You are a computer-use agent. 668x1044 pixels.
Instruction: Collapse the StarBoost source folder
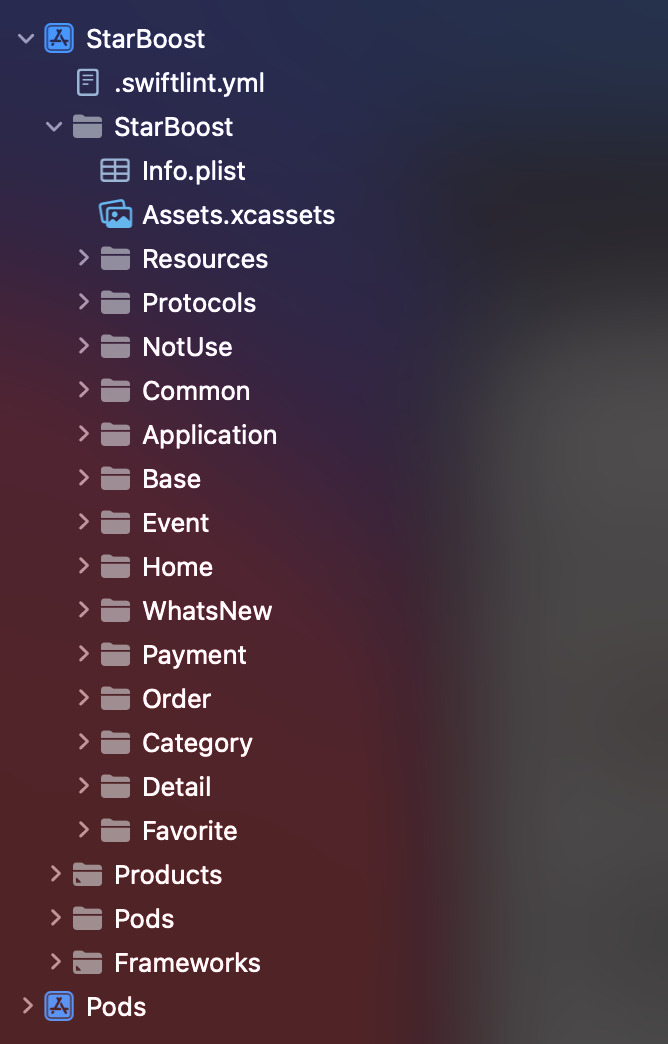(x=55, y=127)
